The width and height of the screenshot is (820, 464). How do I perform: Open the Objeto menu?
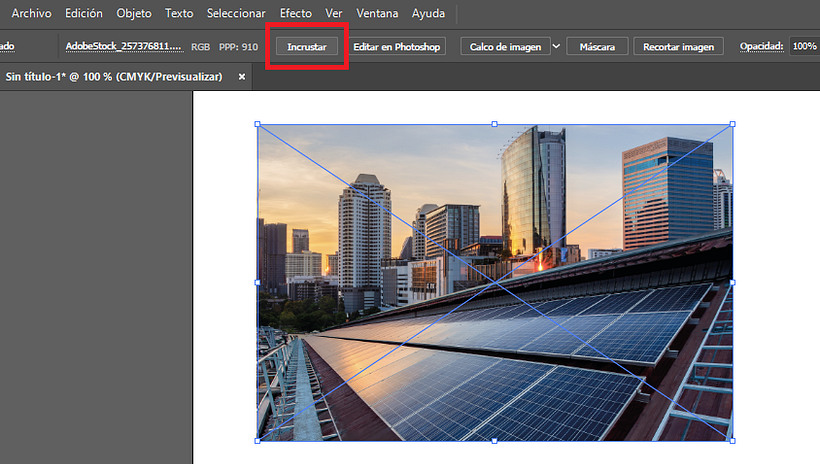[134, 14]
